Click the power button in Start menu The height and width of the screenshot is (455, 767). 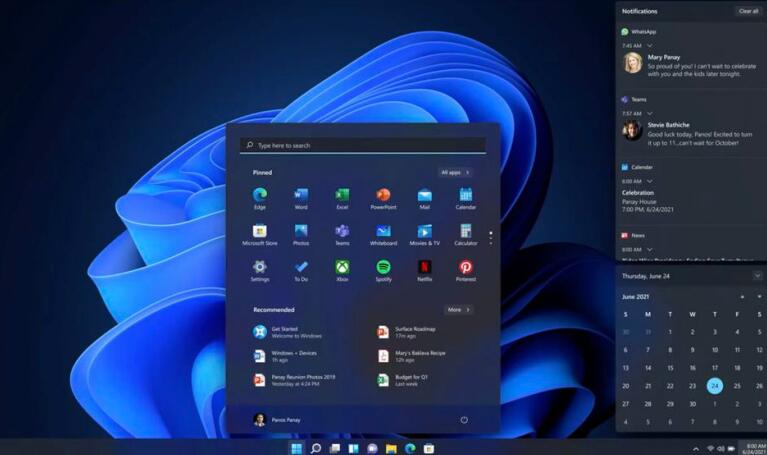click(464, 420)
